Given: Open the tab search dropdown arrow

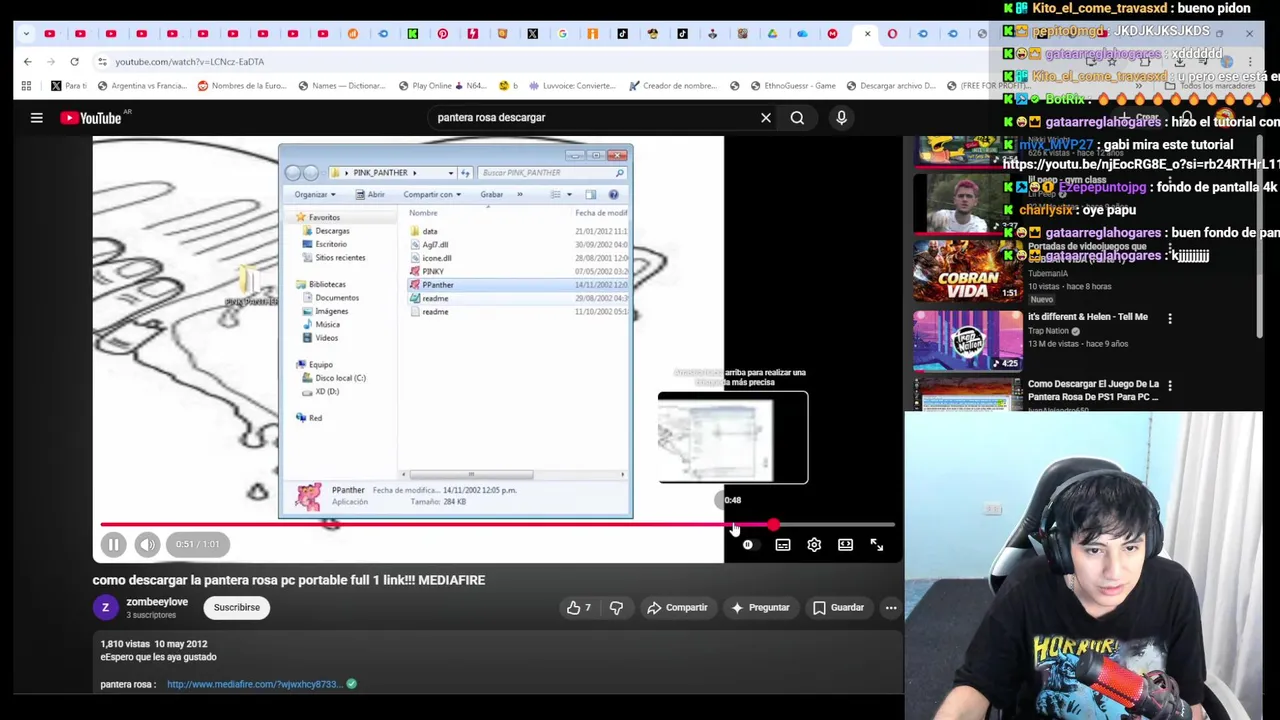Looking at the screenshot, I should (x=24, y=34).
